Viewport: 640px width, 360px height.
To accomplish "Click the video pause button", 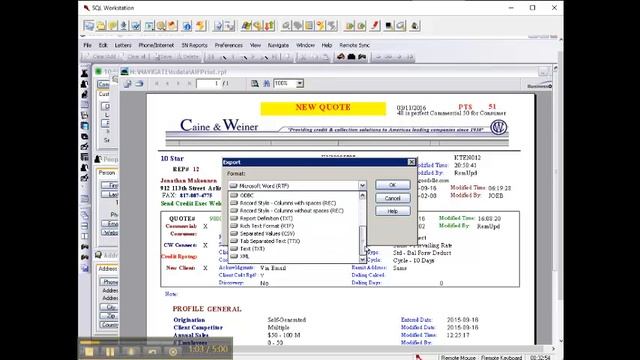I will (x=110, y=352).
